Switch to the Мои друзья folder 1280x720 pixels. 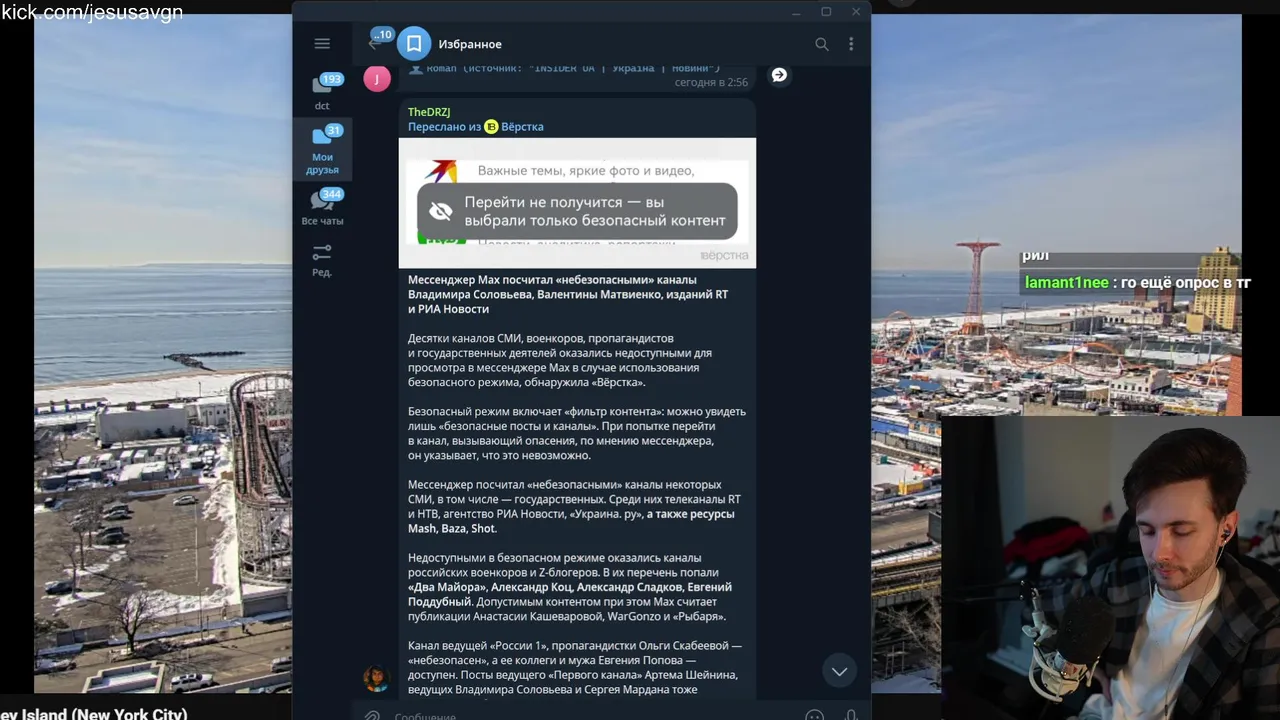pos(322,149)
